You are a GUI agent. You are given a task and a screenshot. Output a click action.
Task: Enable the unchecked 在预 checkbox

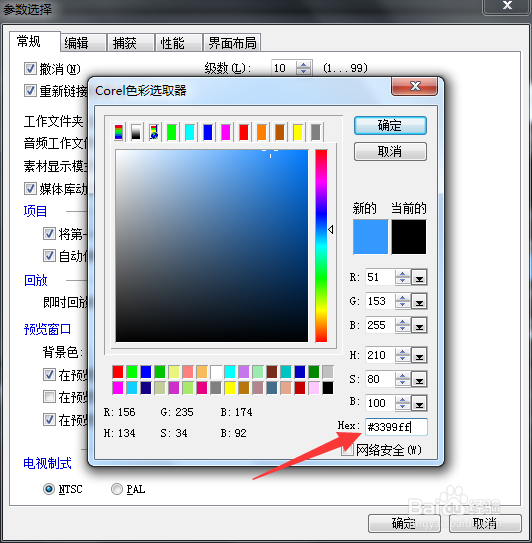[x=49, y=397]
